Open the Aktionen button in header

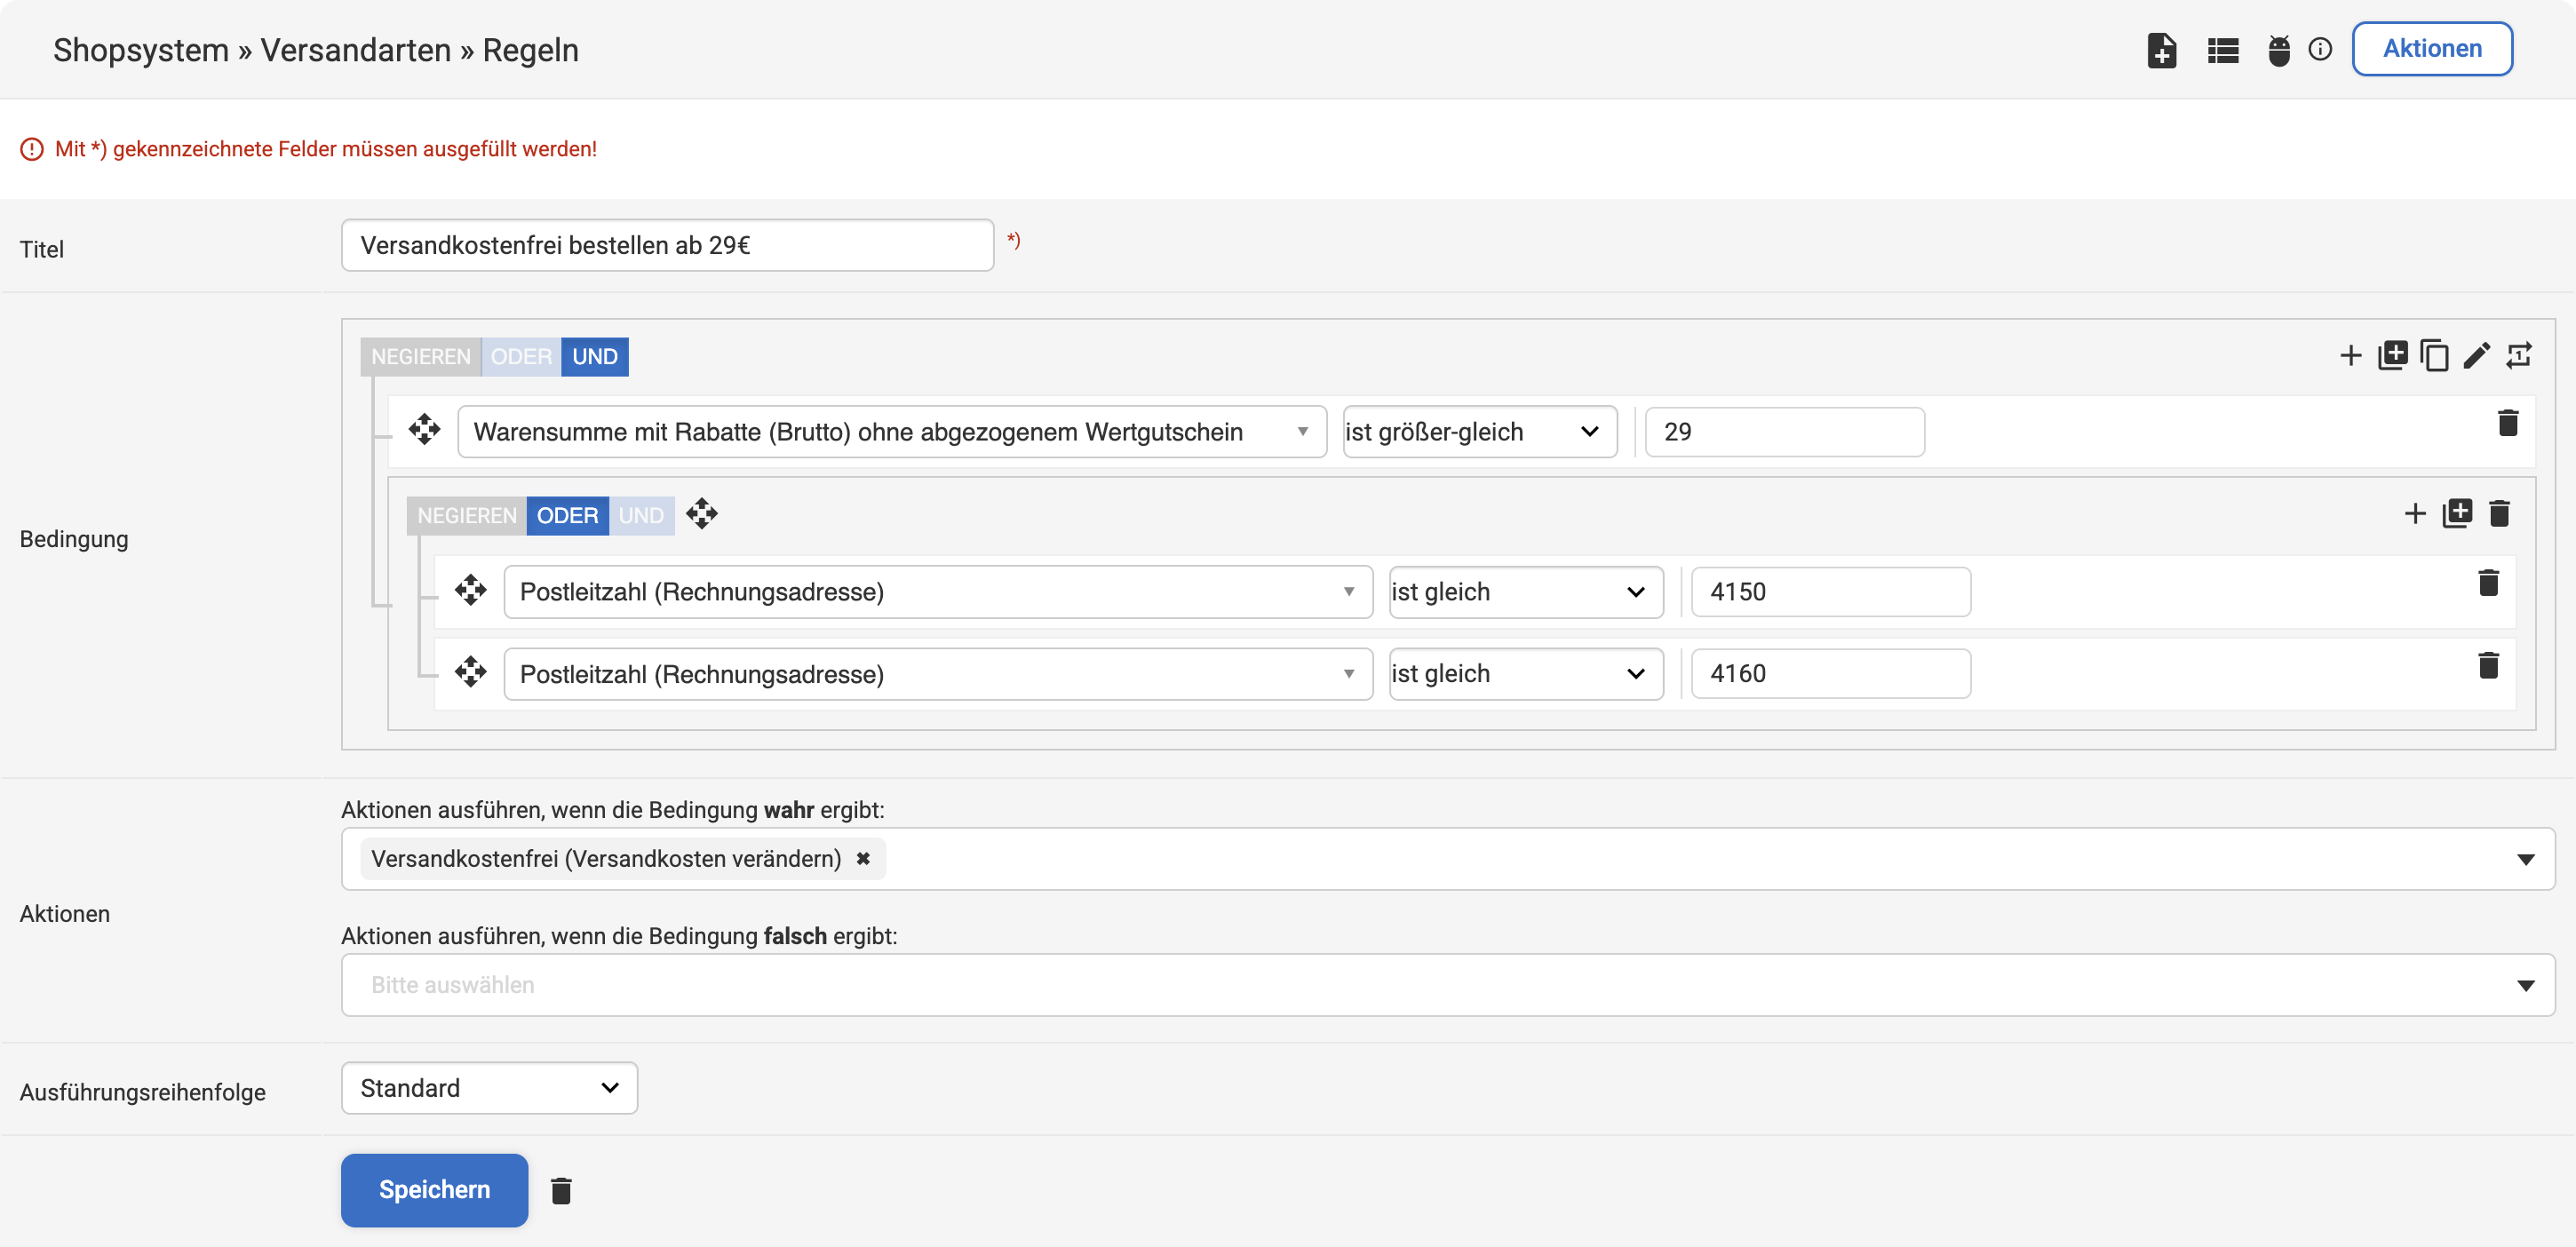click(2431, 48)
